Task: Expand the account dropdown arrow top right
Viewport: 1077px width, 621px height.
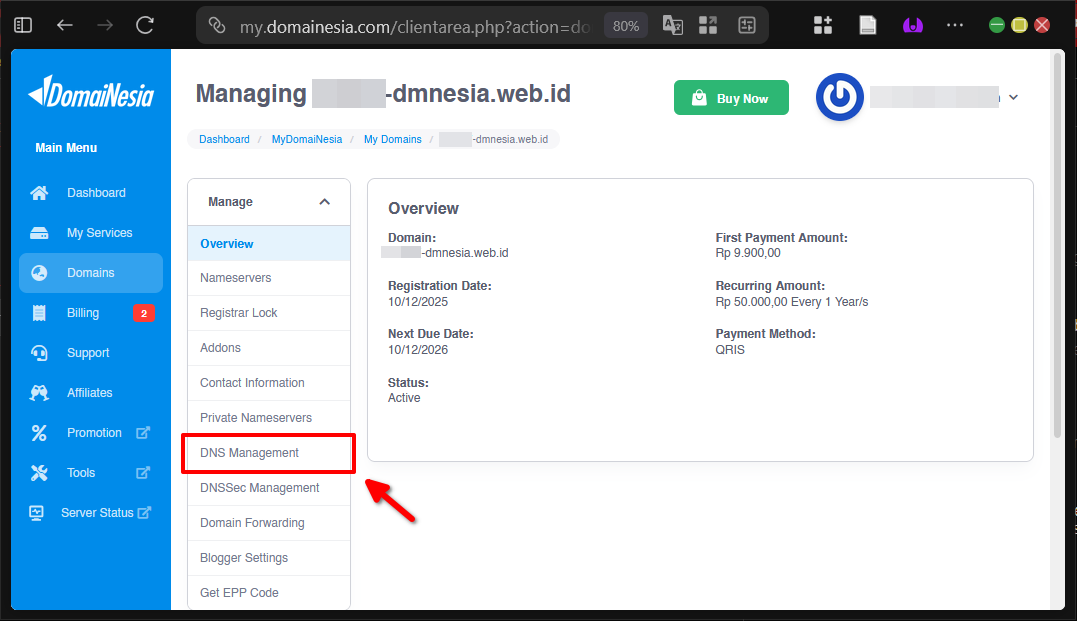Action: point(1013,97)
